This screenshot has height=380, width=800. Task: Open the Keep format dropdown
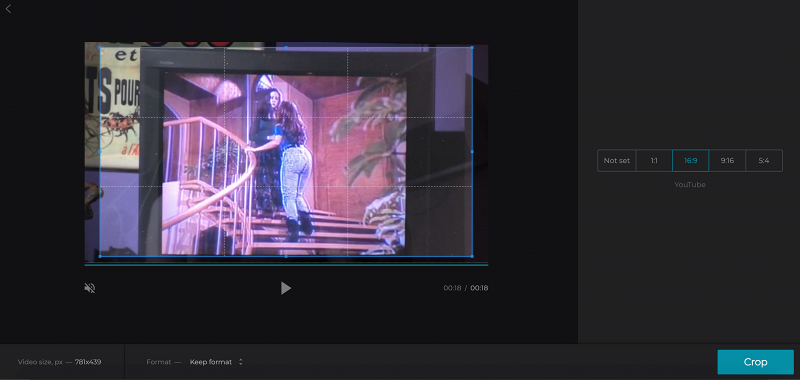pos(216,362)
